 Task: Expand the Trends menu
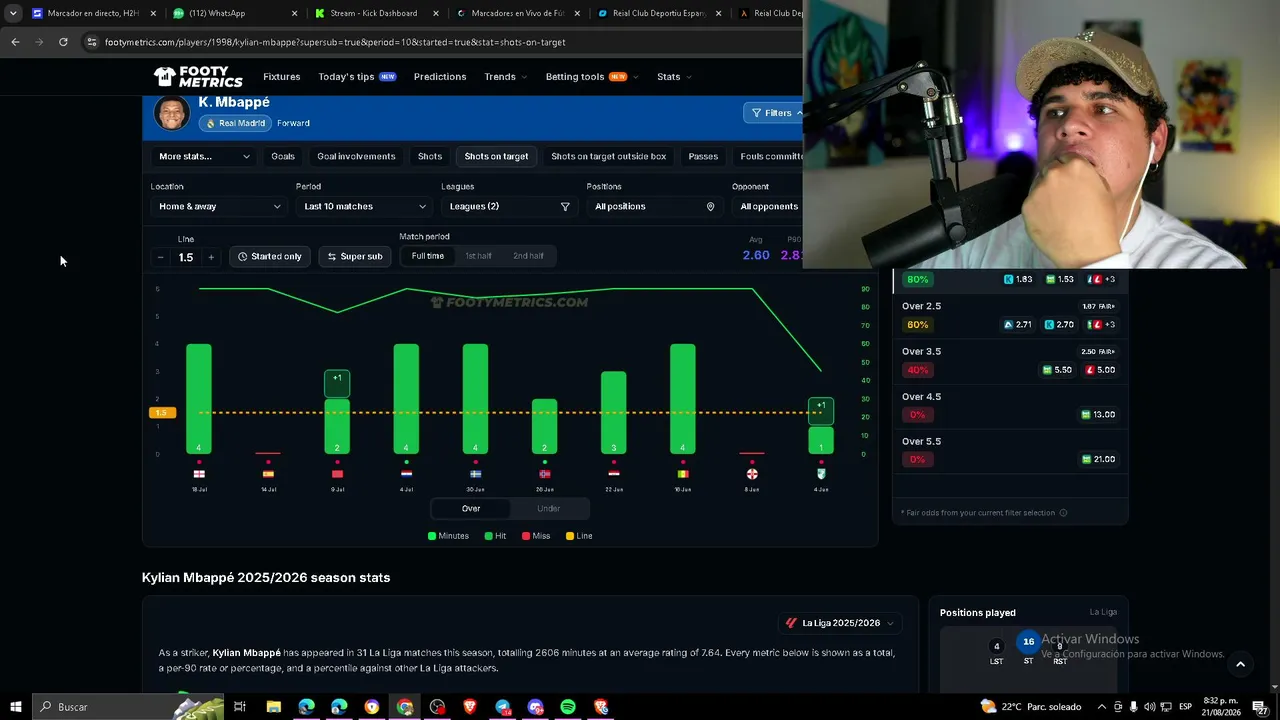[x=505, y=77]
